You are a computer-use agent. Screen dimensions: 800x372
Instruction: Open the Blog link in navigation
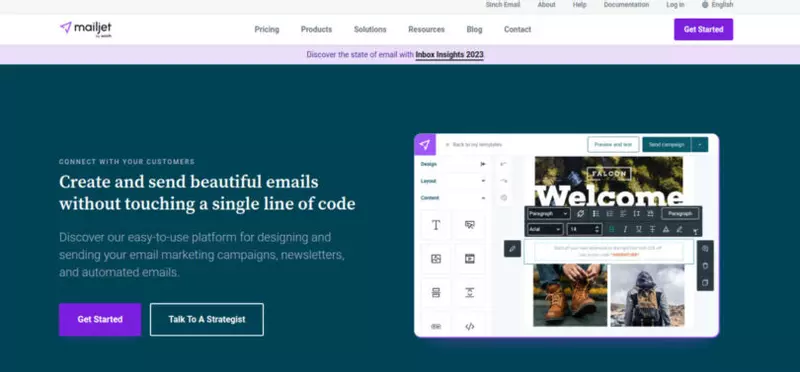pyautogui.click(x=474, y=29)
